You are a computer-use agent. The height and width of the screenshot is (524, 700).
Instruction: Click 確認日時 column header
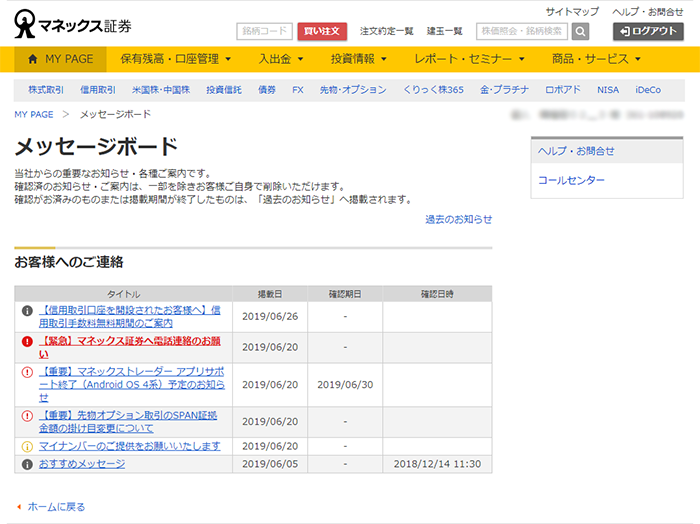[x=437, y=294]
